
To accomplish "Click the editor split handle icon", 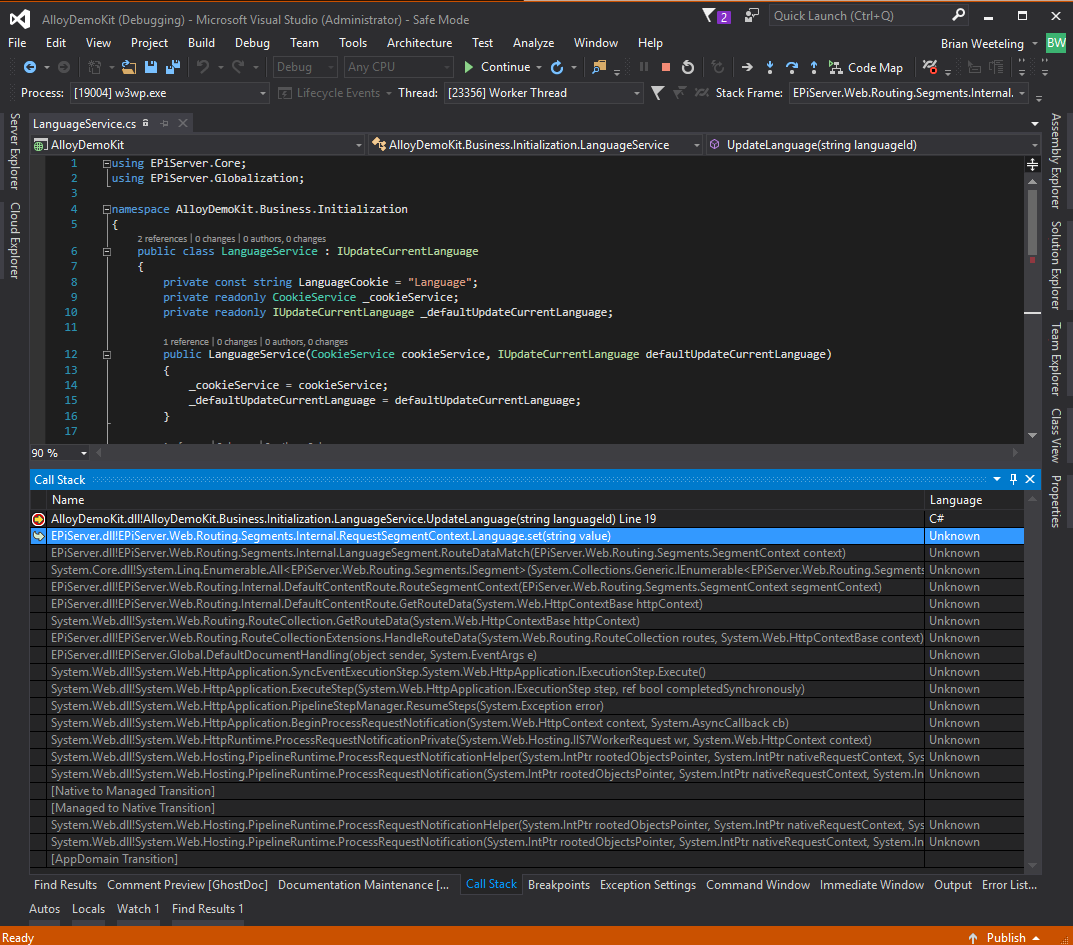I will point(1032,164).
